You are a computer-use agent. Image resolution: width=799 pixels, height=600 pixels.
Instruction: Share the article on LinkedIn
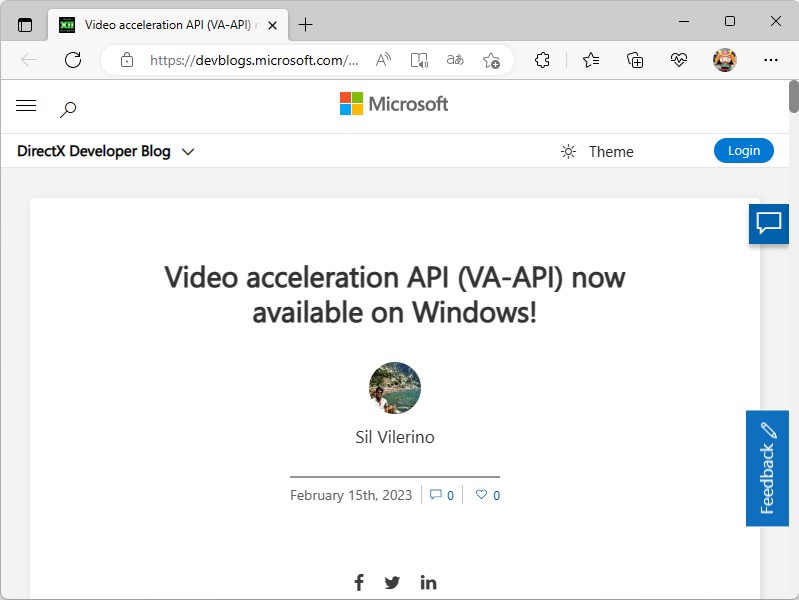[428, 582]
